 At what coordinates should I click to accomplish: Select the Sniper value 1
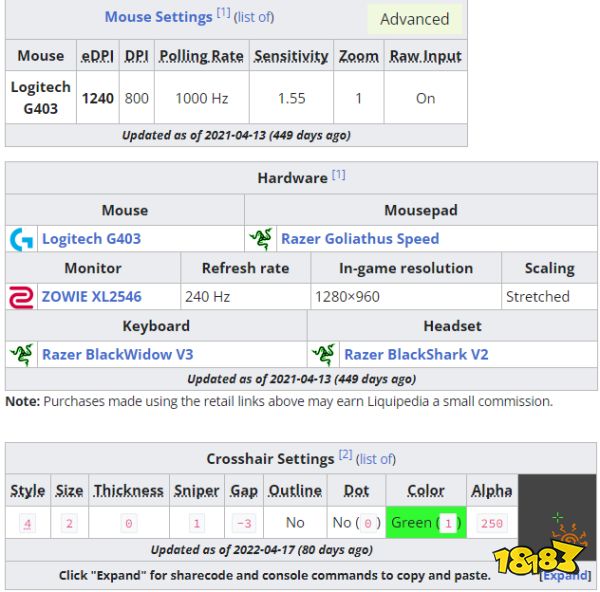(x=197, y=523)
